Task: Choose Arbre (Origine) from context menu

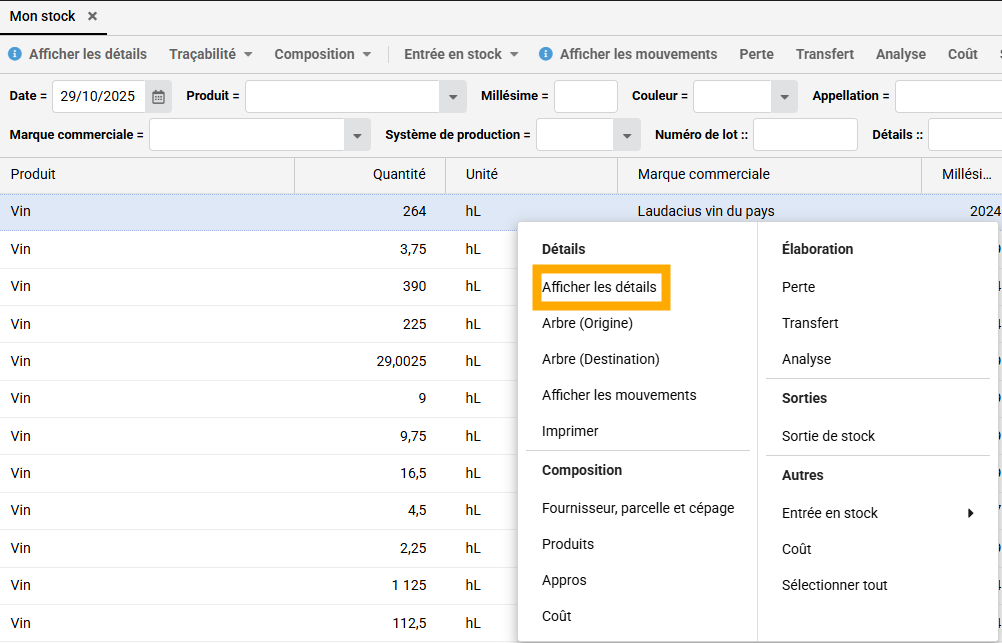Action: pos(587,323)
